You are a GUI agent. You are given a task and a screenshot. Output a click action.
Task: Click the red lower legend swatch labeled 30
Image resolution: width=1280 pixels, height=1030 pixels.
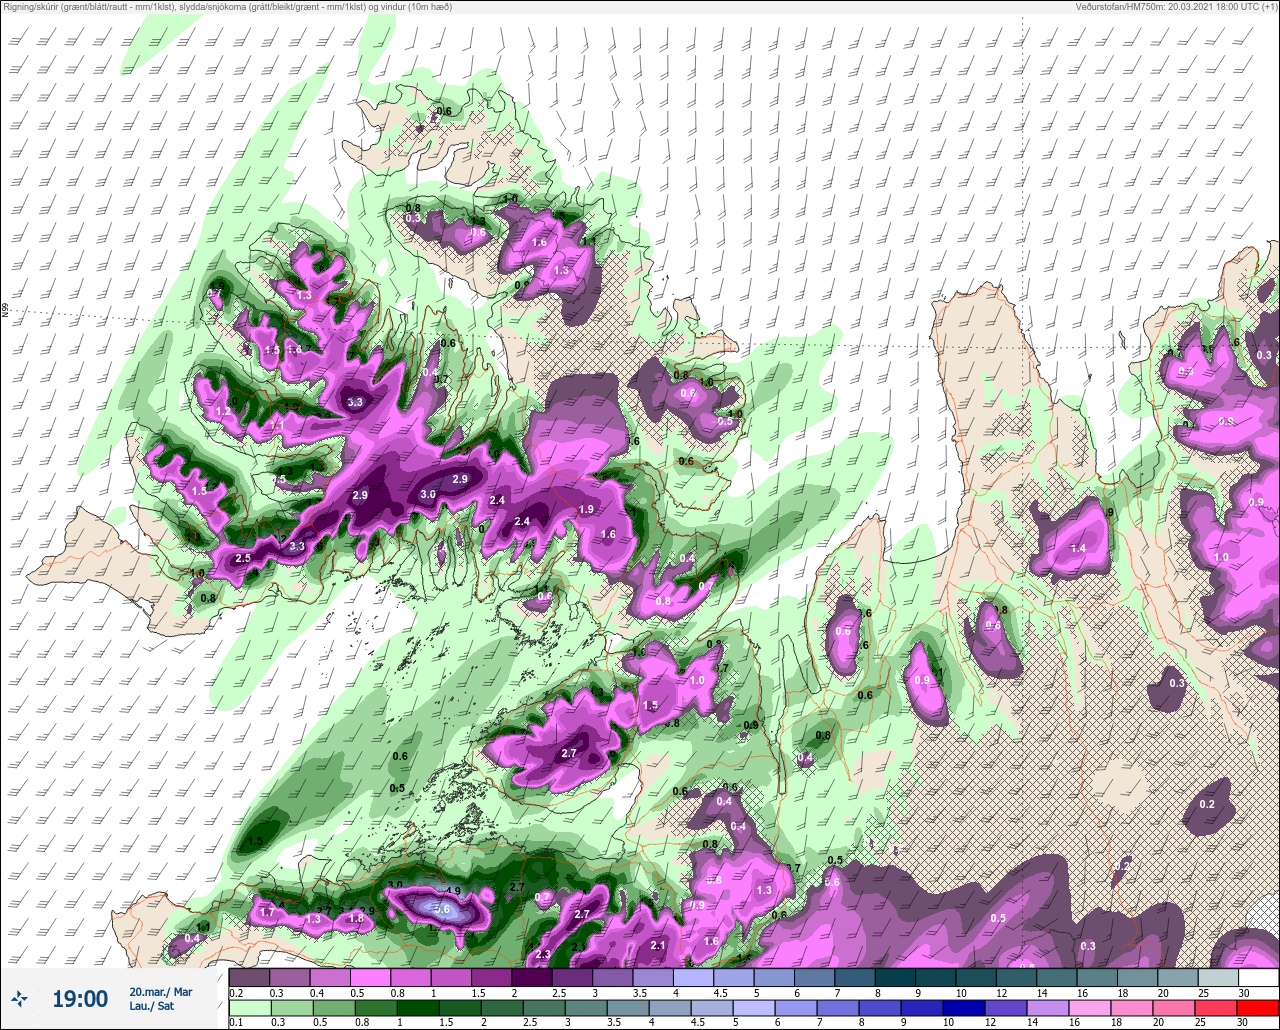coord(1258,1008)
